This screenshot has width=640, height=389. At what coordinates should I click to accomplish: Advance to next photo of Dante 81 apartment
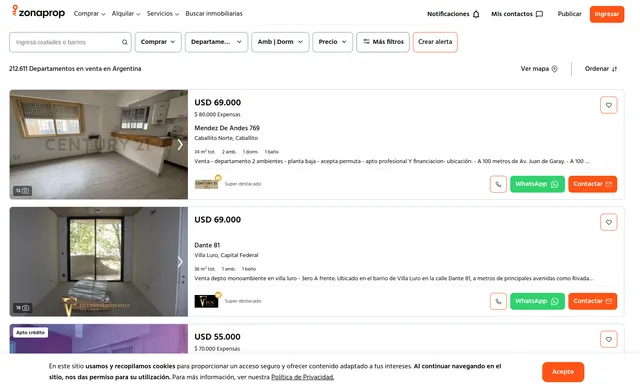180,262
